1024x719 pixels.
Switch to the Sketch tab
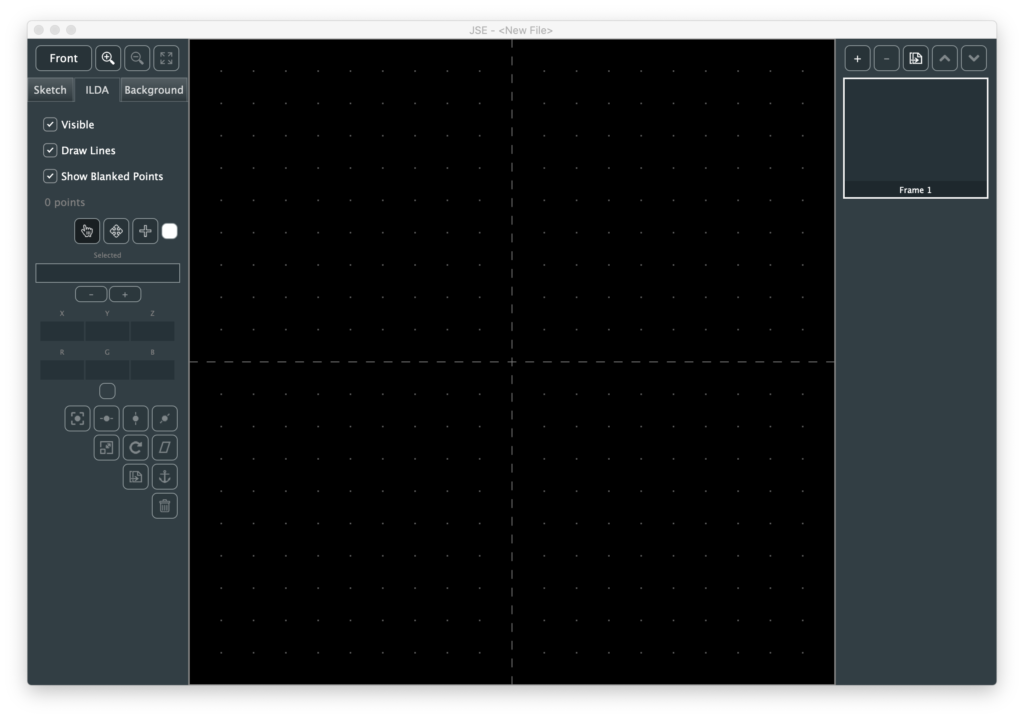pyautogui.click(x=50, y=90)
